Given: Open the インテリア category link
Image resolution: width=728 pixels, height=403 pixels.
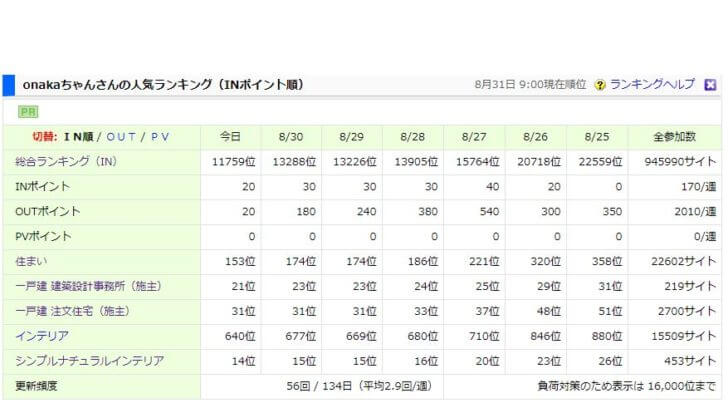Looking at the screenshot, I should click(x=43, y=336).
